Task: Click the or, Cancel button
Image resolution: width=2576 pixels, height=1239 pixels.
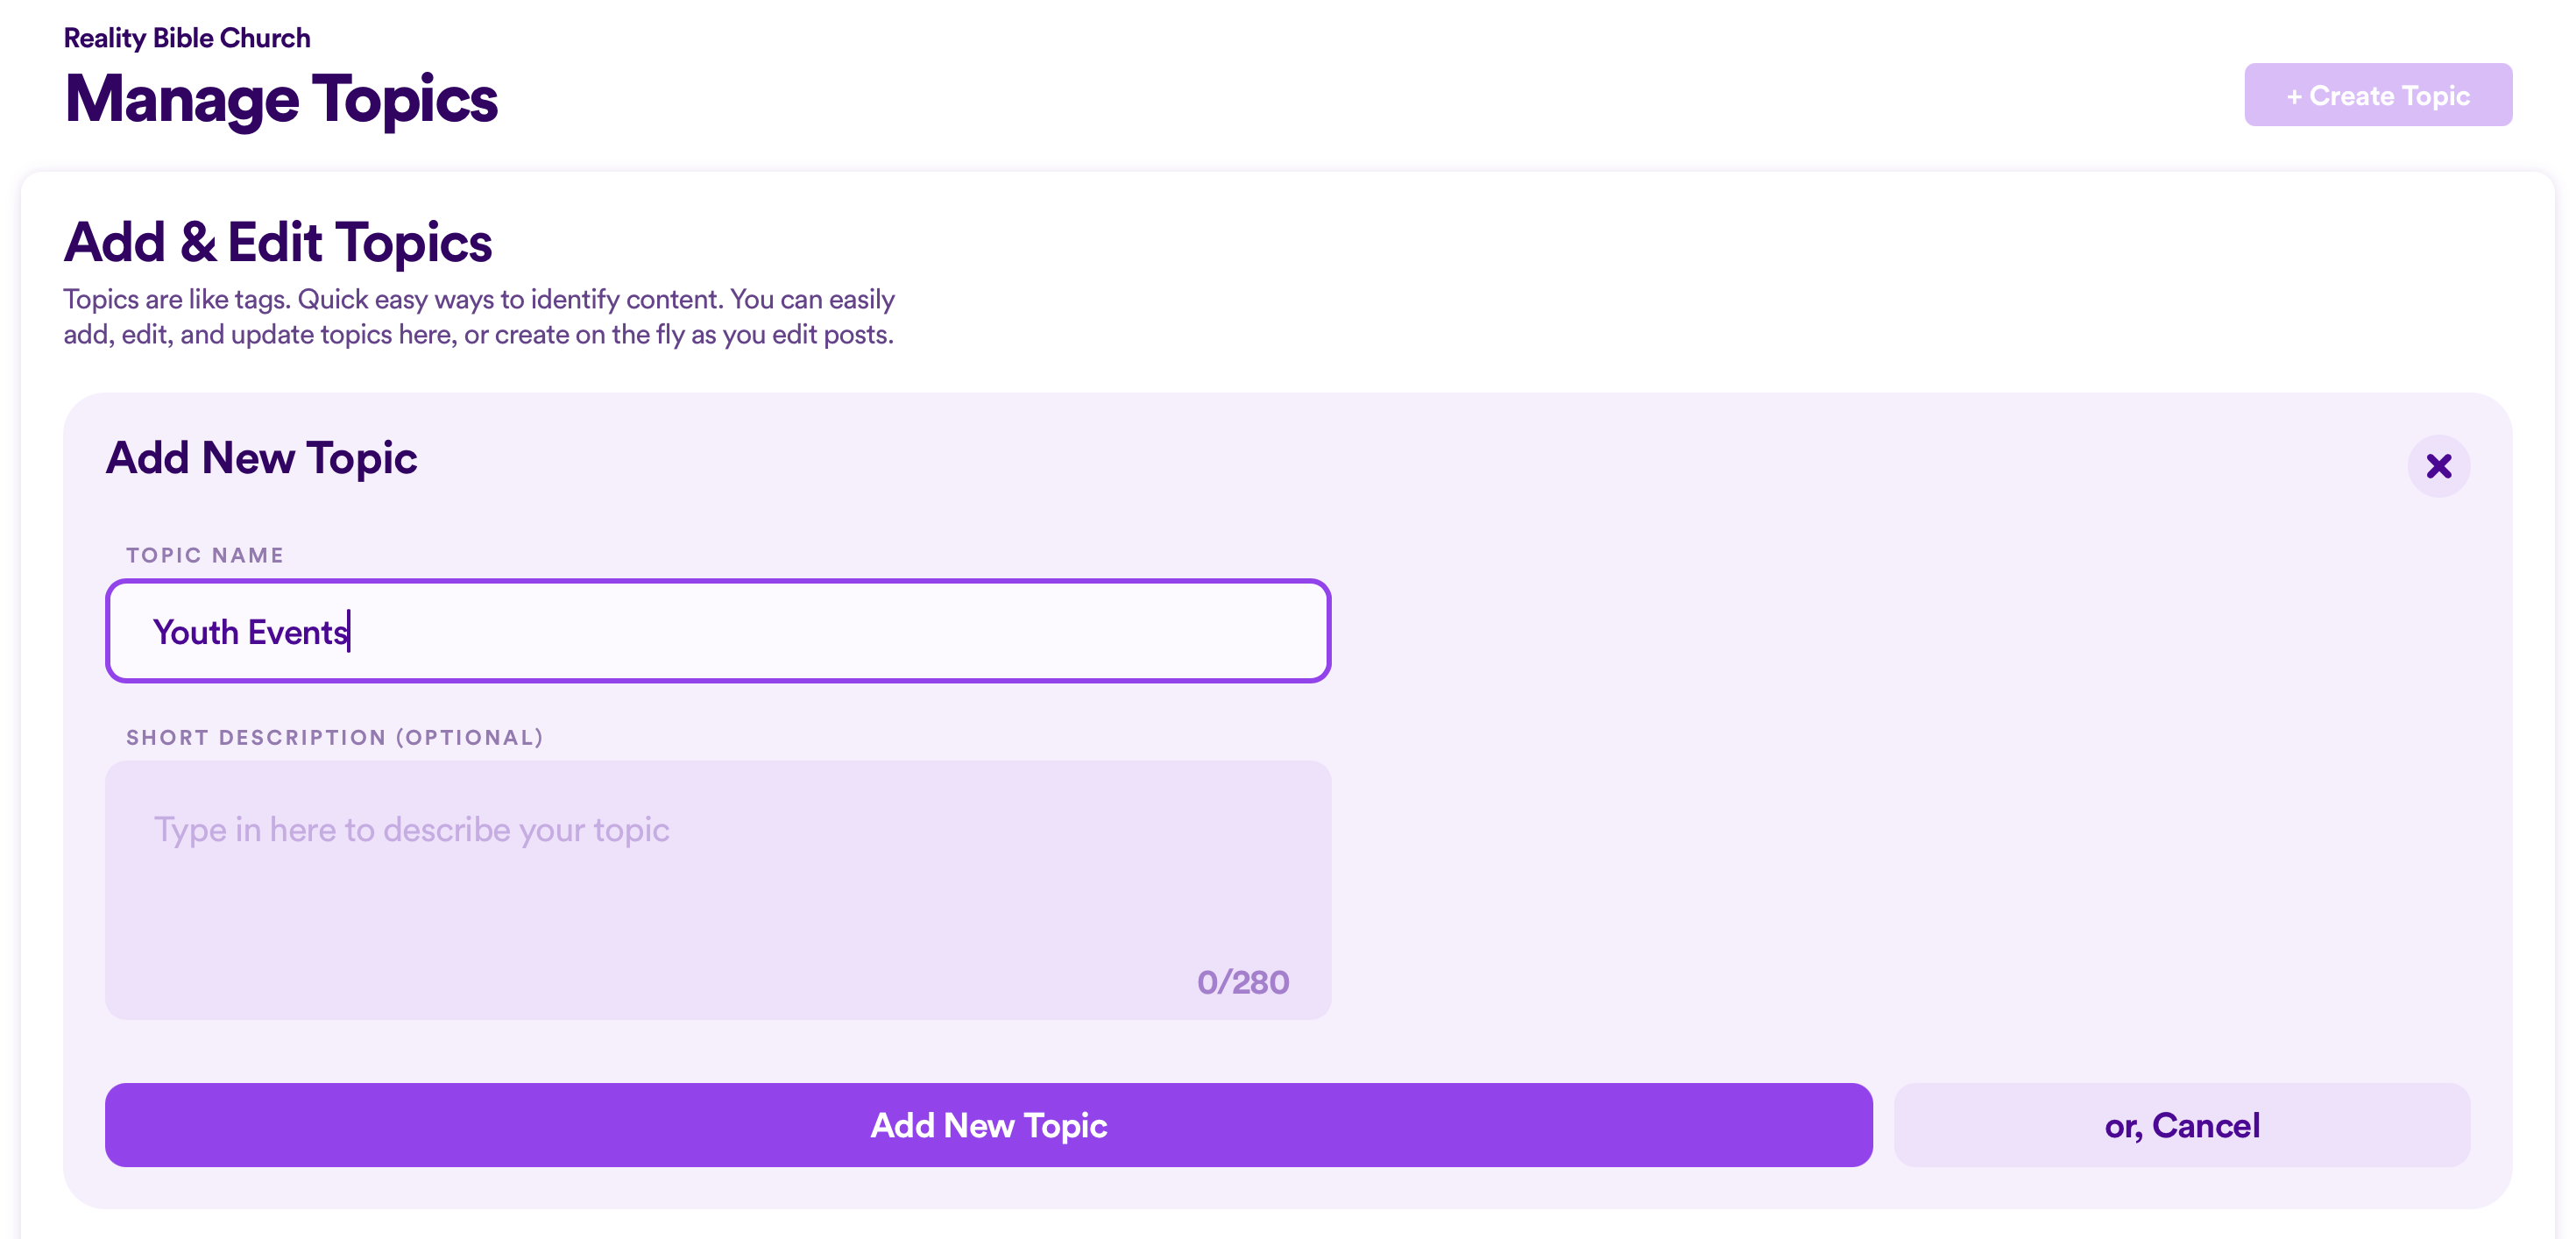Action: pos(2181,1125)
